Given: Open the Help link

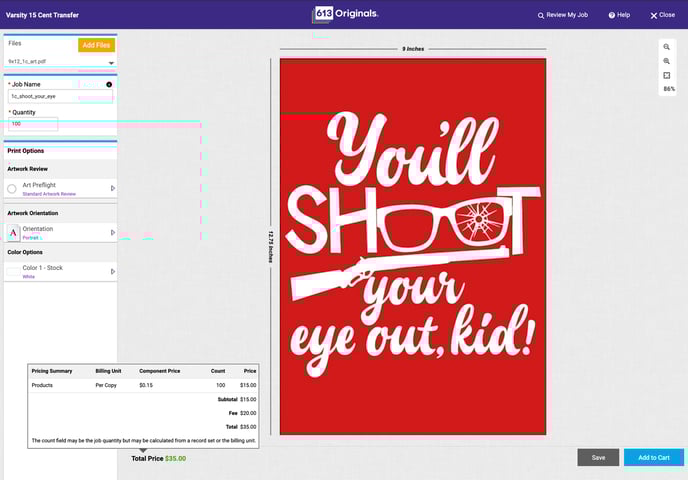Looking at the screenshot, I should tap(619, 15).
